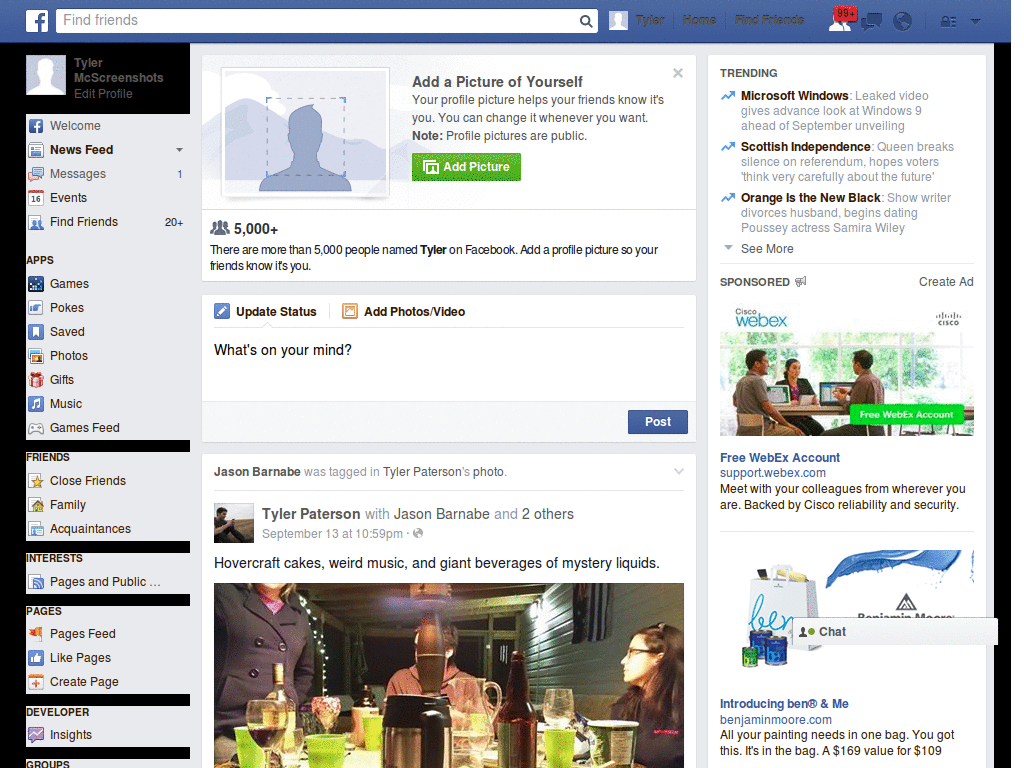Open the privacy shortcuts lock icon
This screenshot has width=1024, height=768.
point(946,21)
